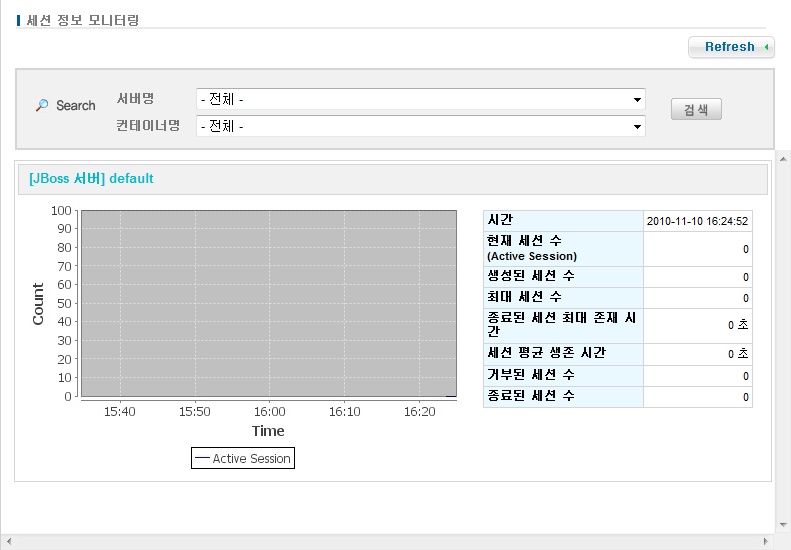This screenshot has height=550, width=791.
Task: Select the 2010-11-10 16:24:52 timestamp cell
Action: point(697,221)
